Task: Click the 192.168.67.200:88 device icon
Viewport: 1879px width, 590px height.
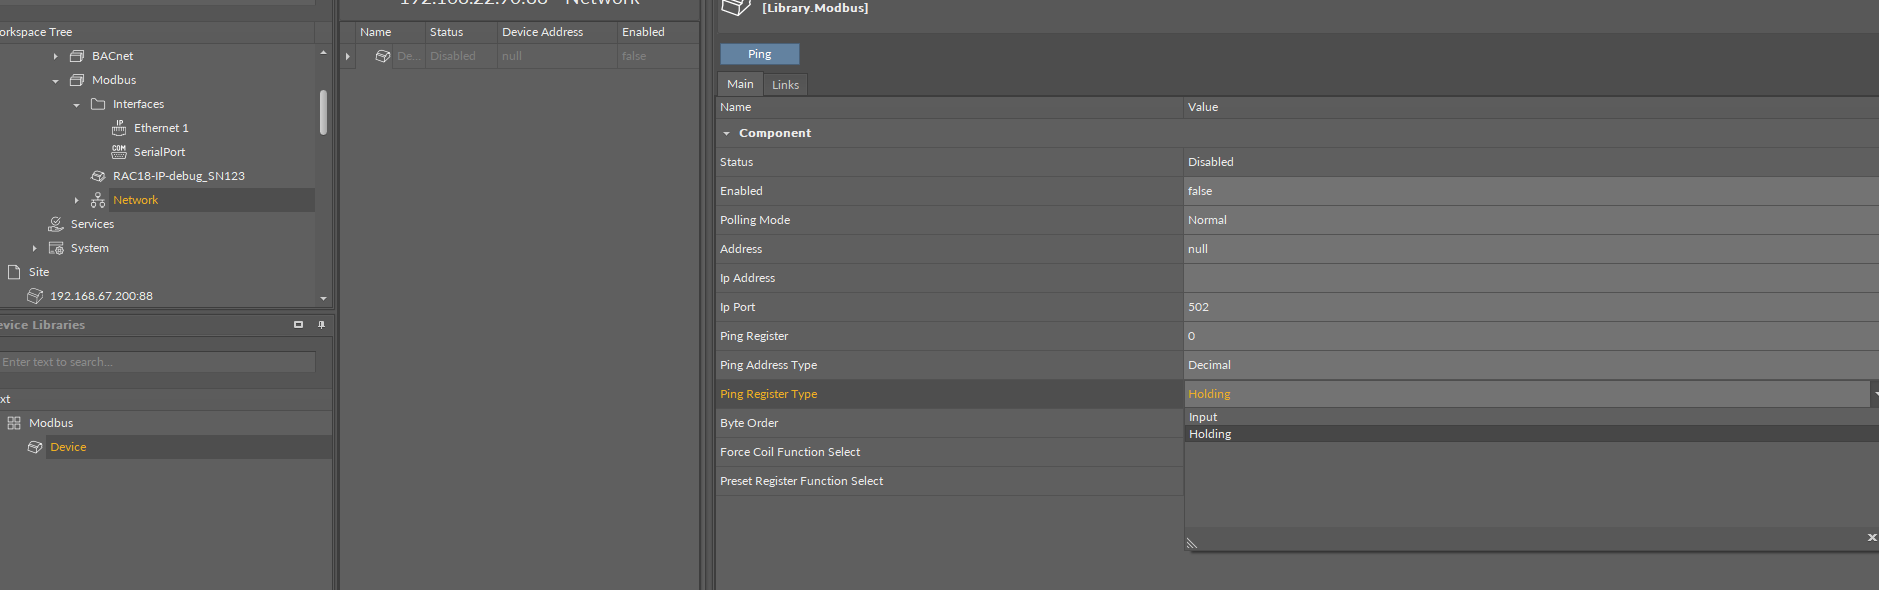Action: tap(35, 296)
